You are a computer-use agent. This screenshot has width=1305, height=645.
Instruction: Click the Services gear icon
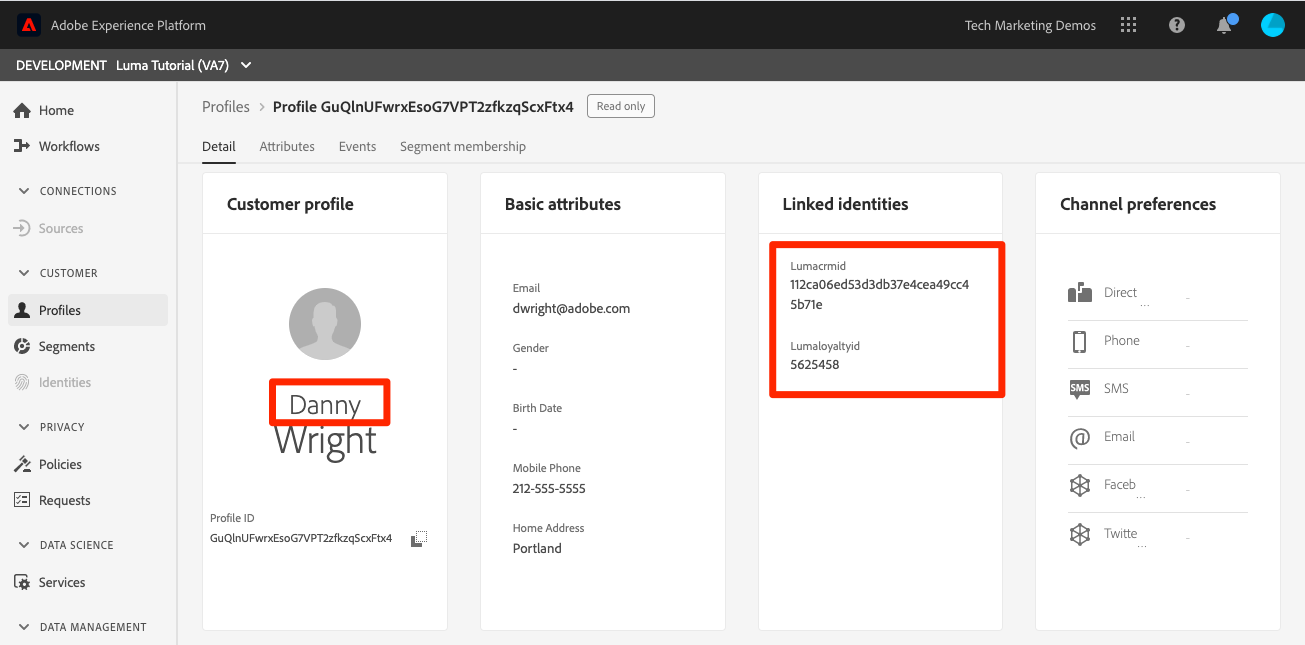(x=22, y=582)
